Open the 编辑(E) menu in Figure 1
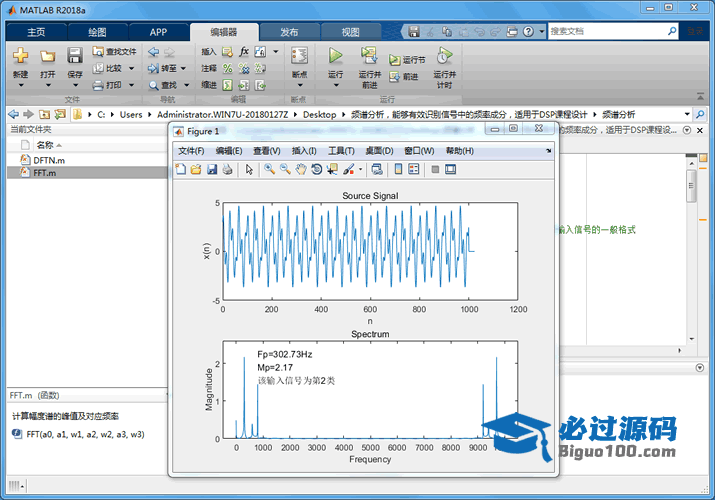 [229, 151]
